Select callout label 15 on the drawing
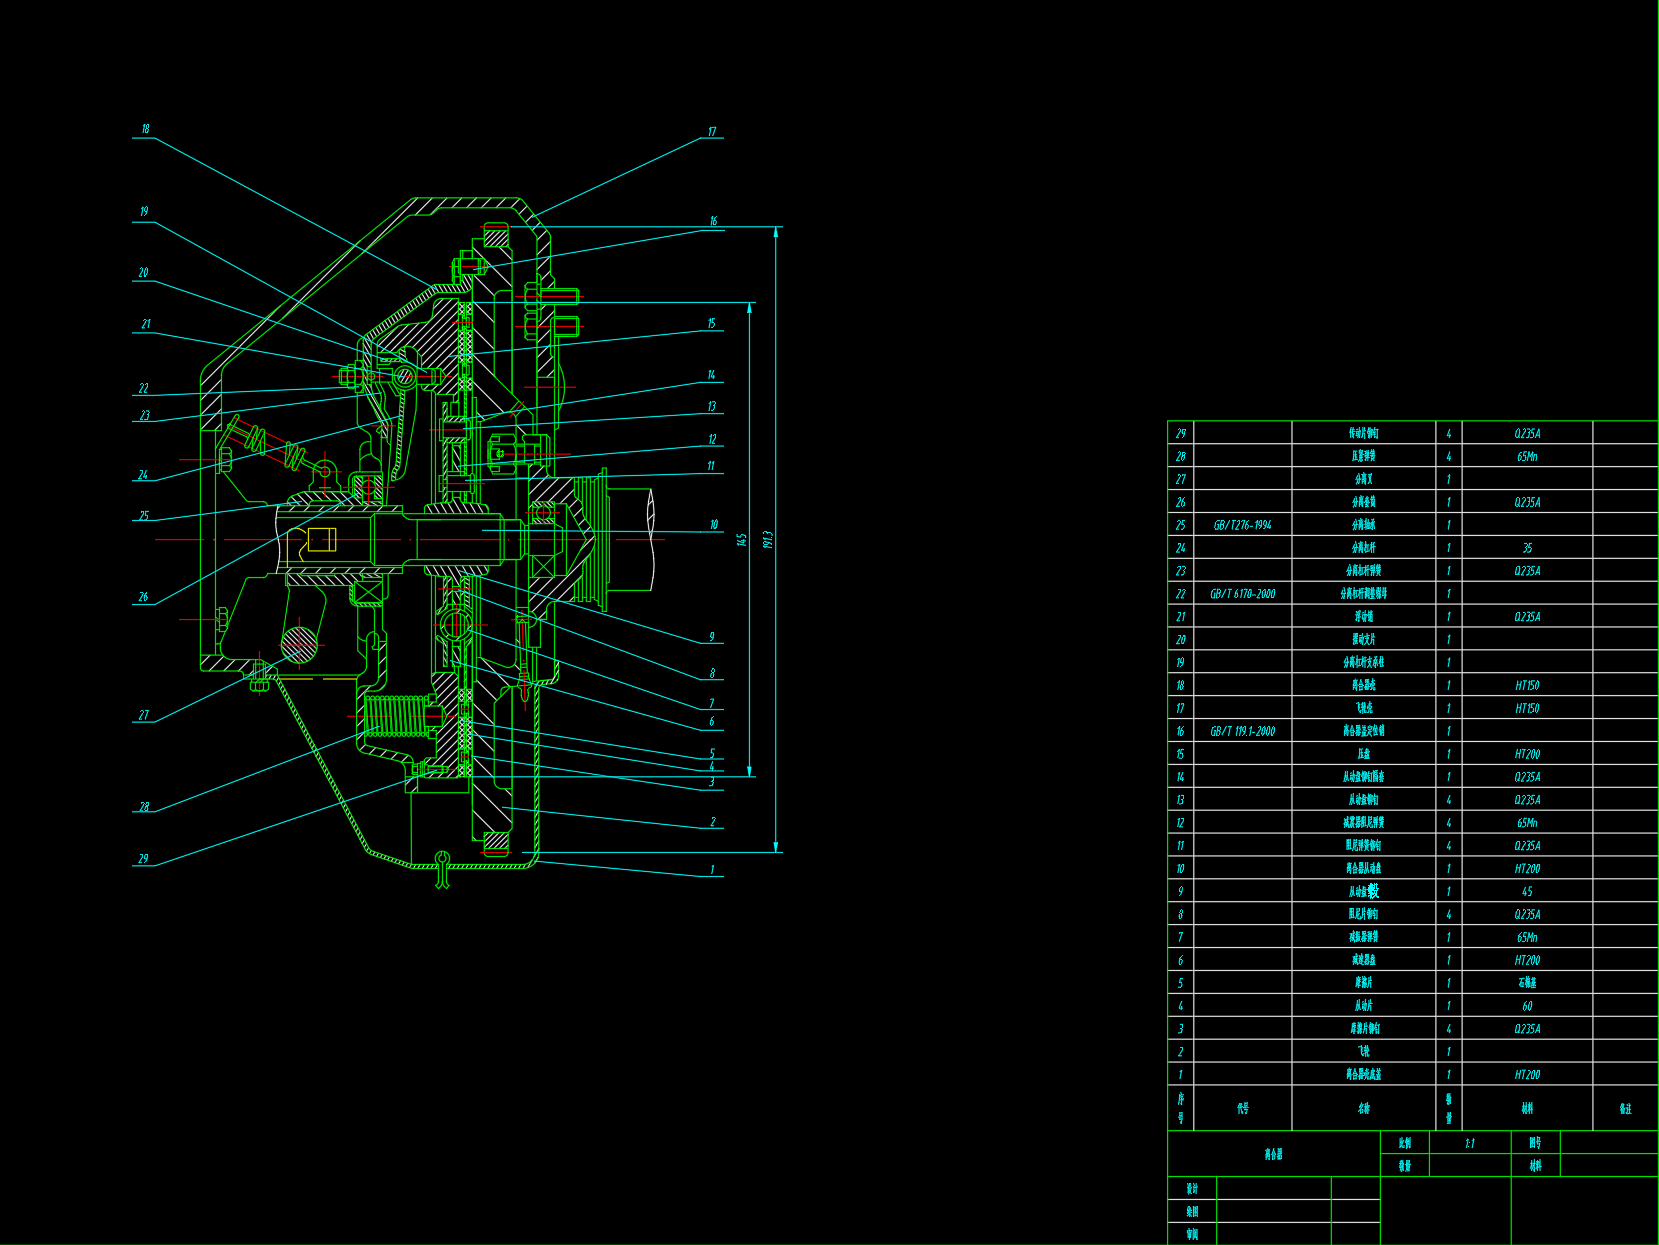The image size is (1659, 1245). [x=712, y=323]
